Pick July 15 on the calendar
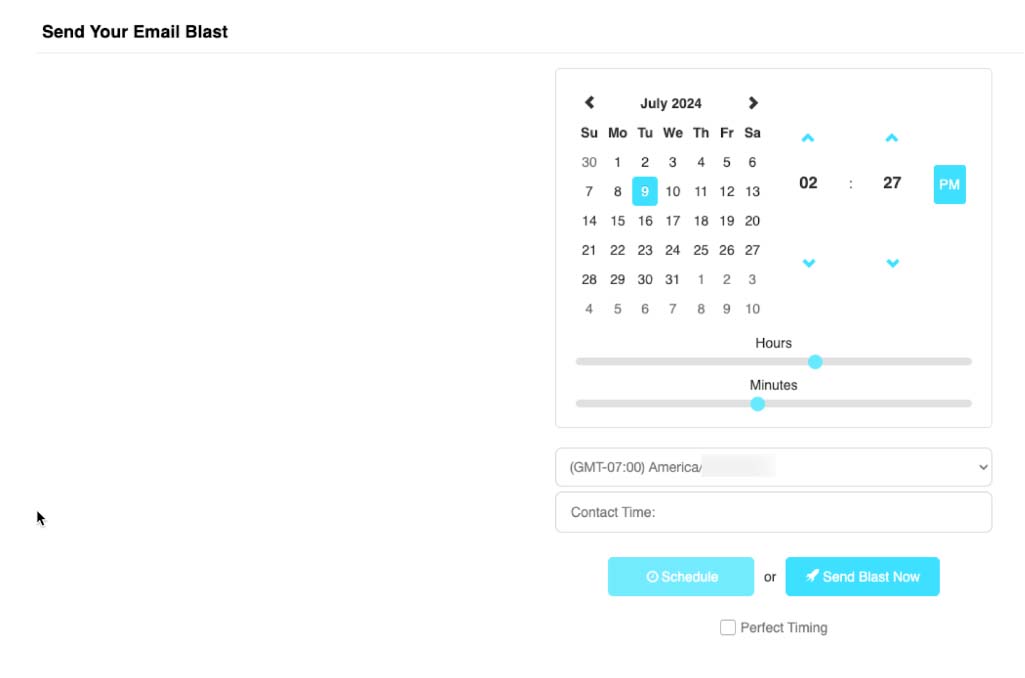The image size is (1025, 678). coord(617,221)
